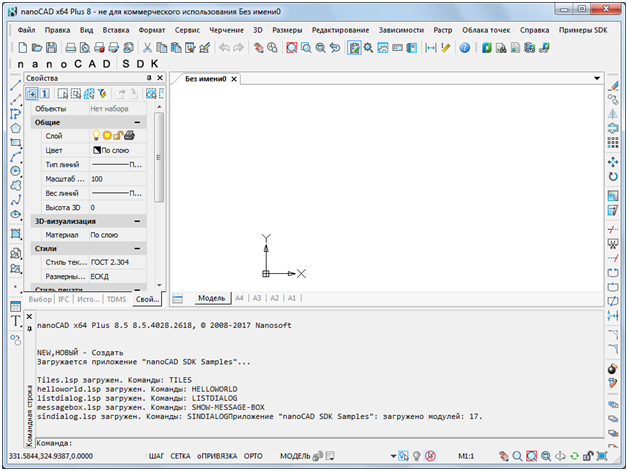Click the Zoom Window icon with red frame in the toolbar
The height and width of the screenshot is (471, 628).
click(x=292, y=48)
